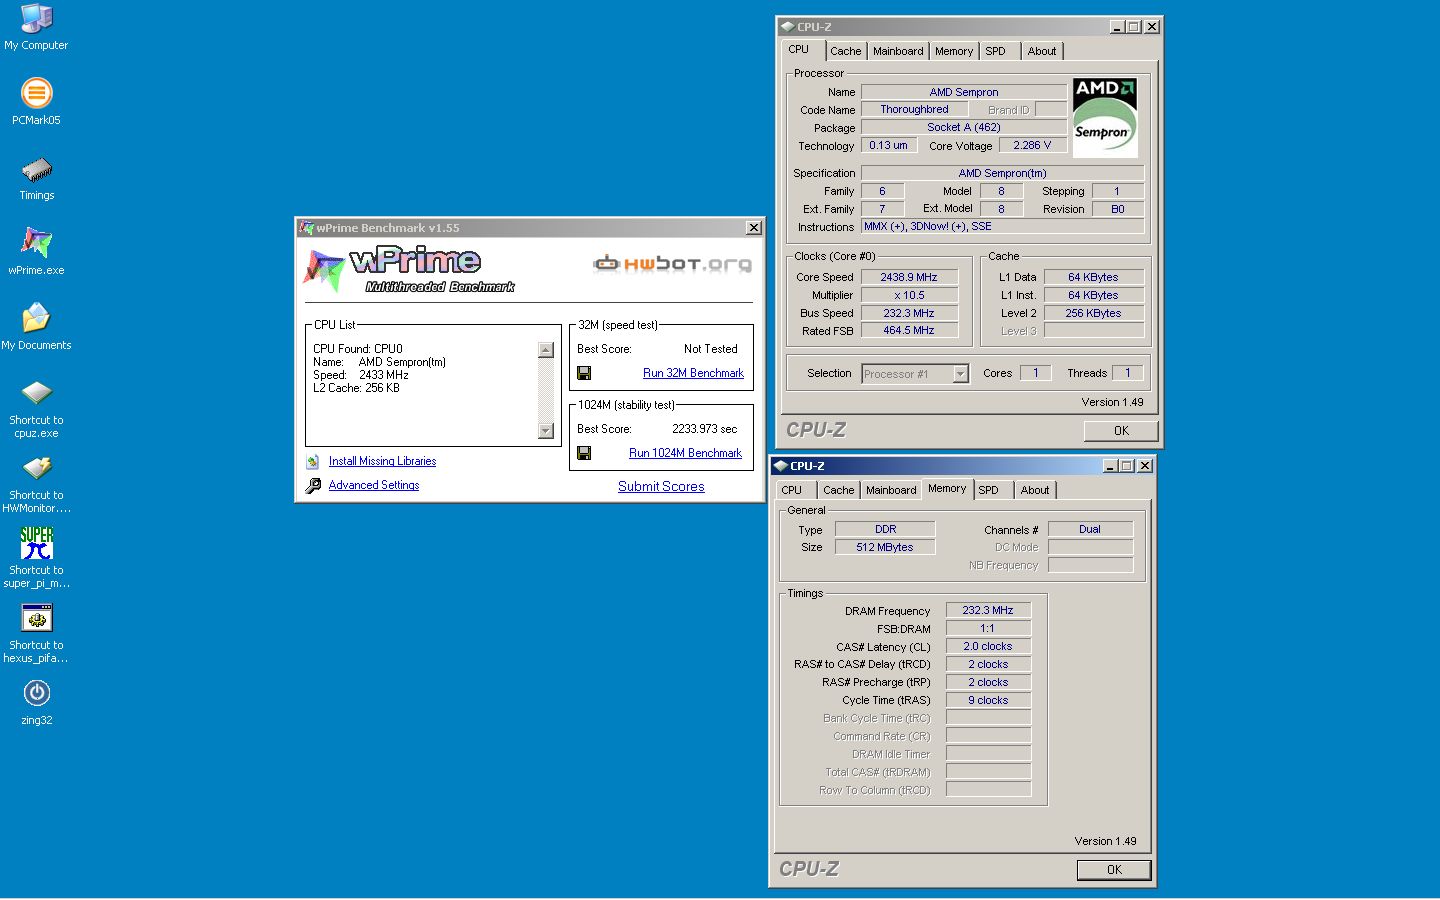
Task: Click the CPU List scroll down arrow
Action: [545, 431]
